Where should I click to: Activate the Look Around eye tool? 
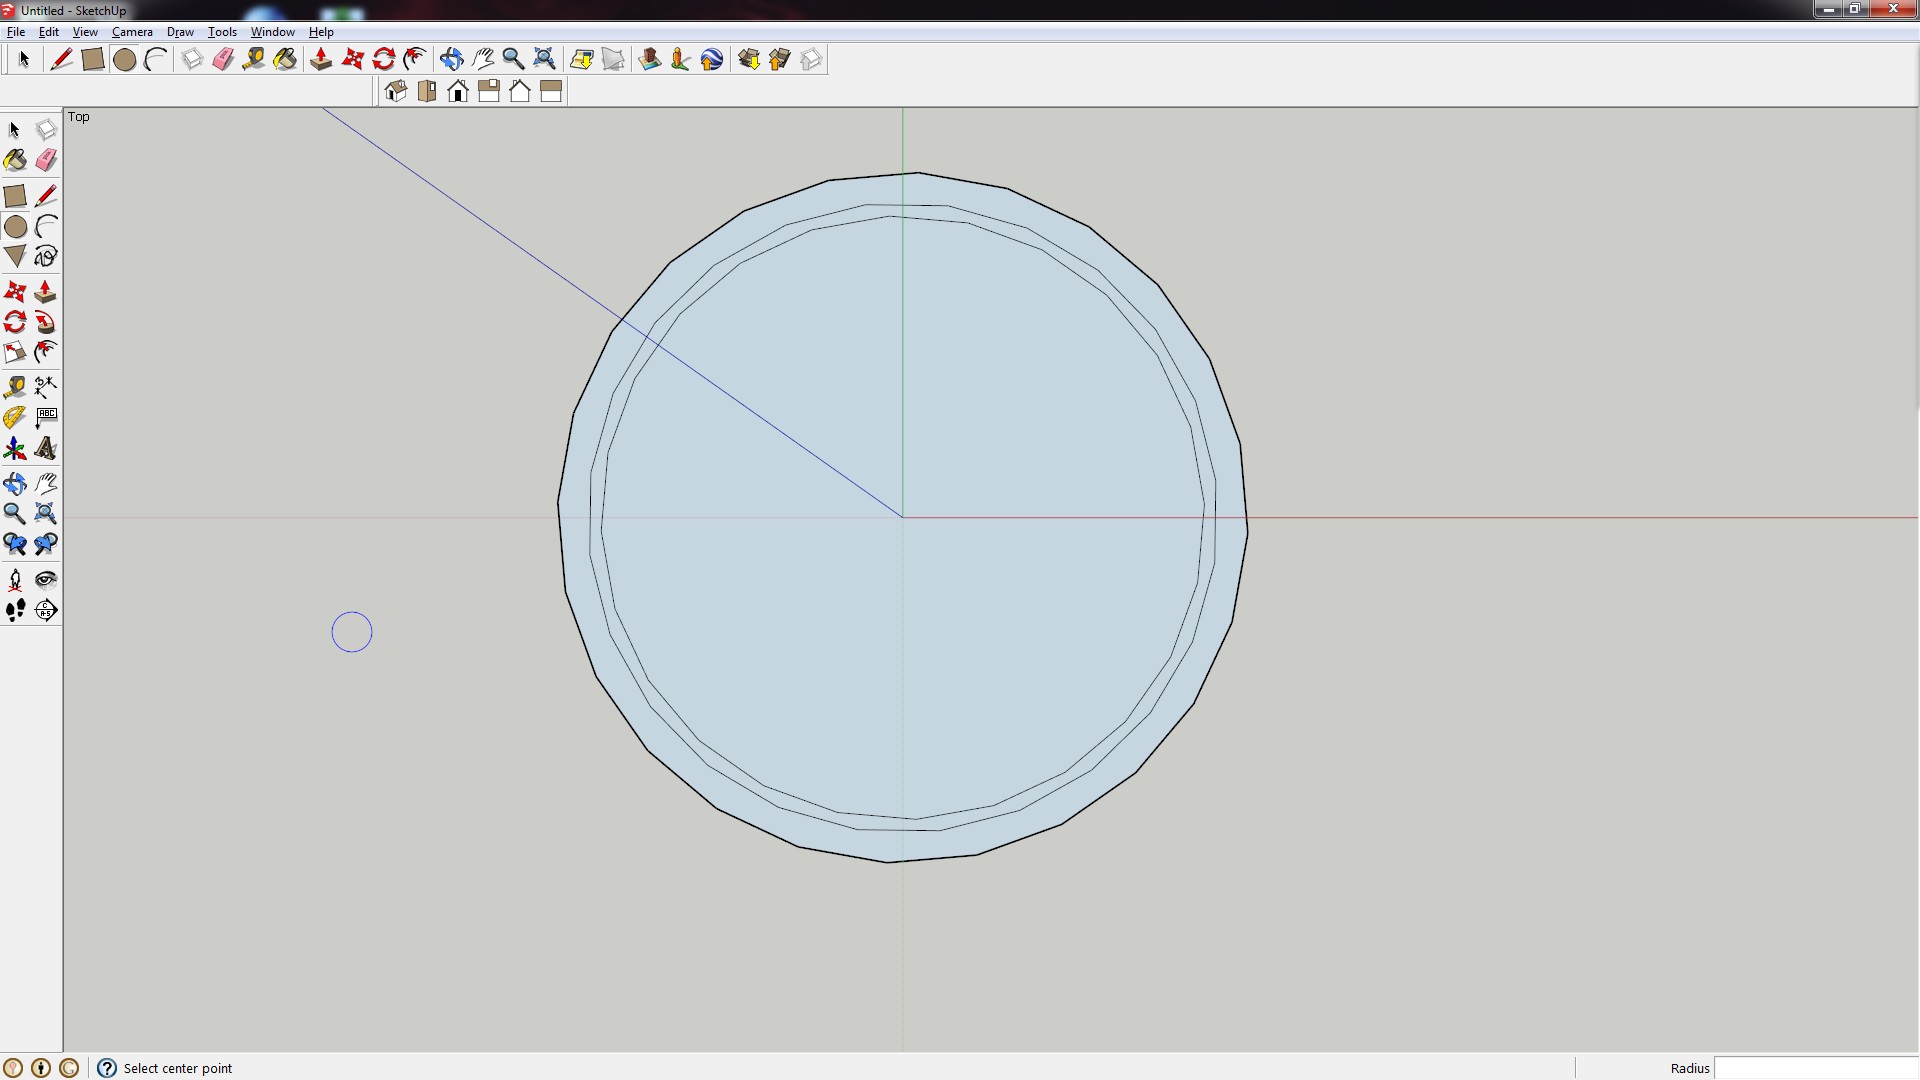click(x=46, y=580)
